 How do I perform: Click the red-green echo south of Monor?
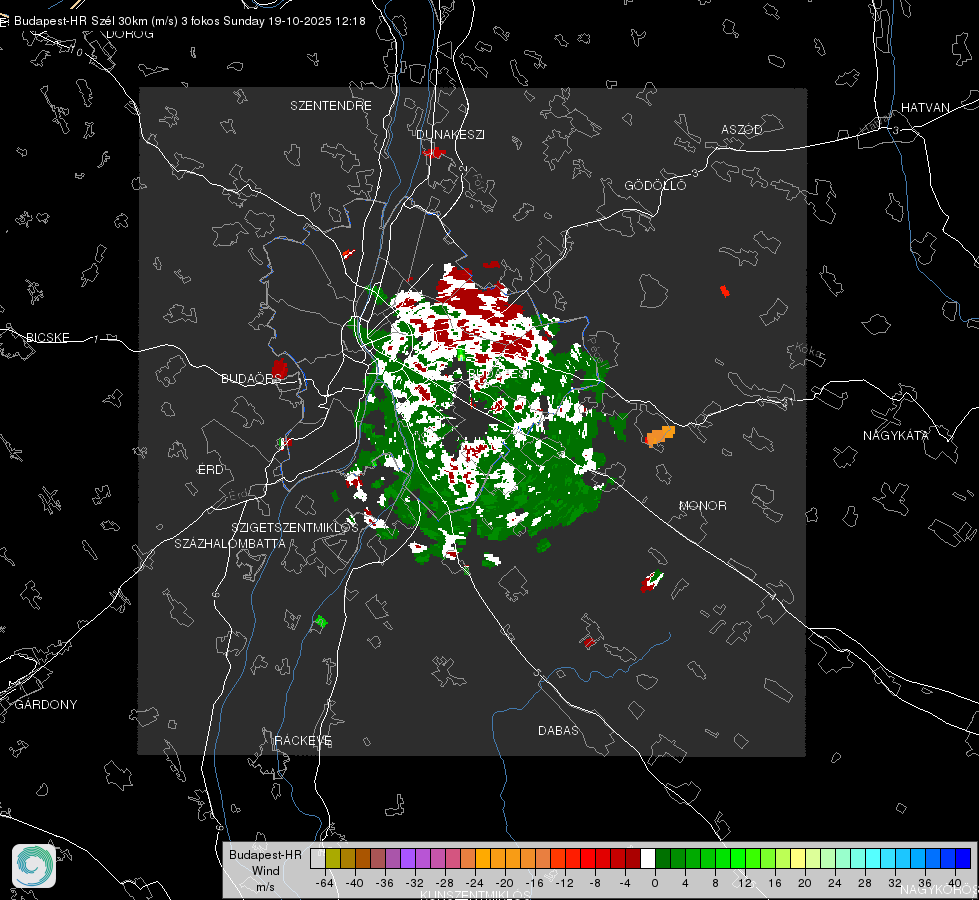point(652,581)
